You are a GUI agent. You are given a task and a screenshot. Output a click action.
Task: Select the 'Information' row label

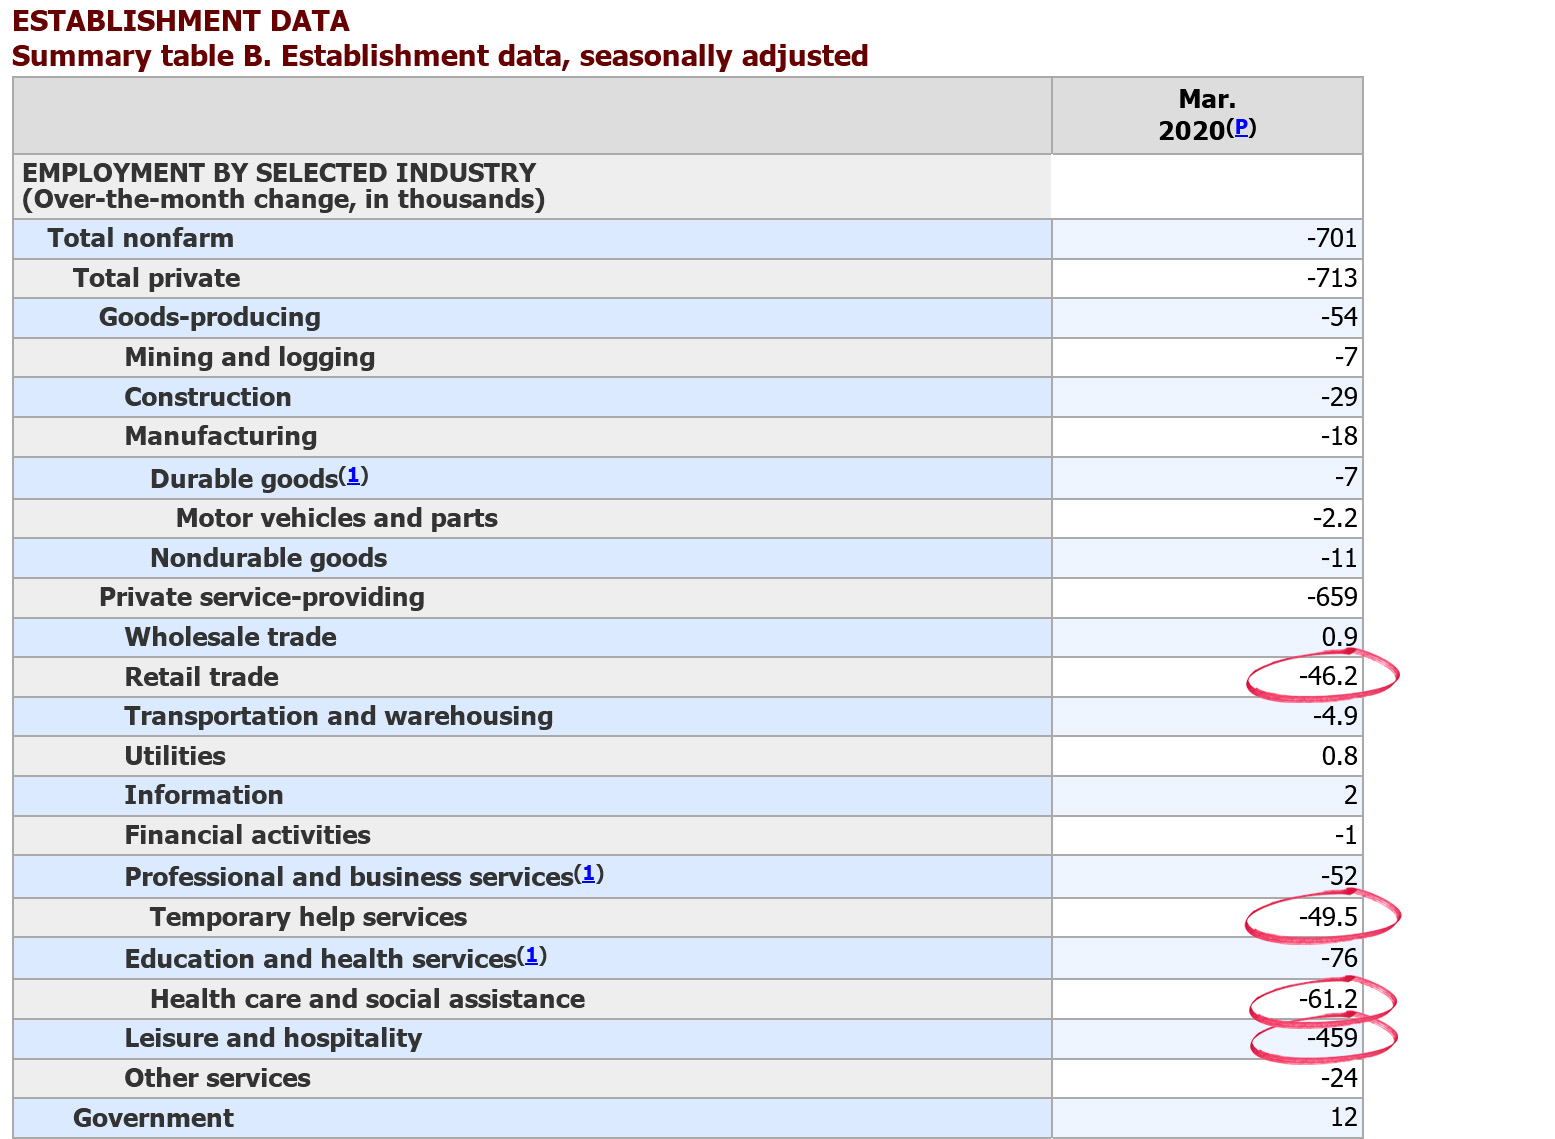204,795
